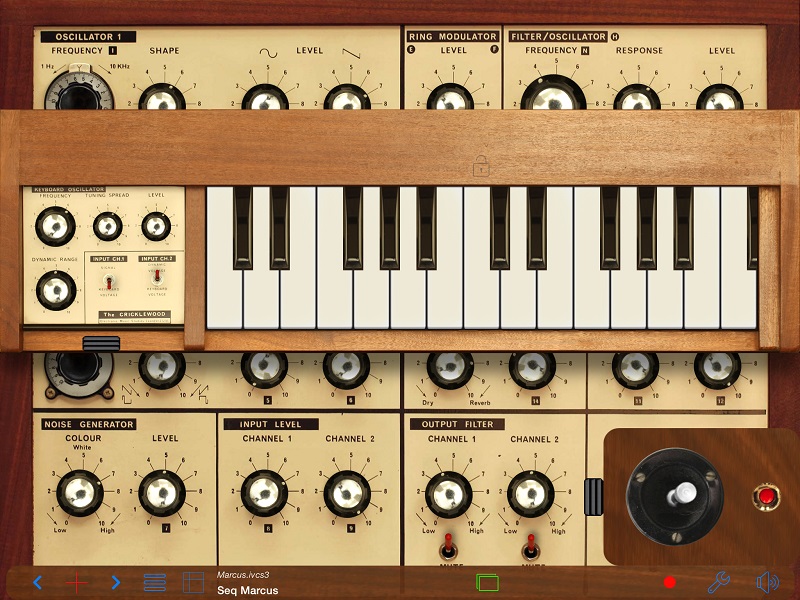Click the Oscillator 1 sawtooth Level knob
This screenshot has height=600, width=800.
(x=347, y=97)
